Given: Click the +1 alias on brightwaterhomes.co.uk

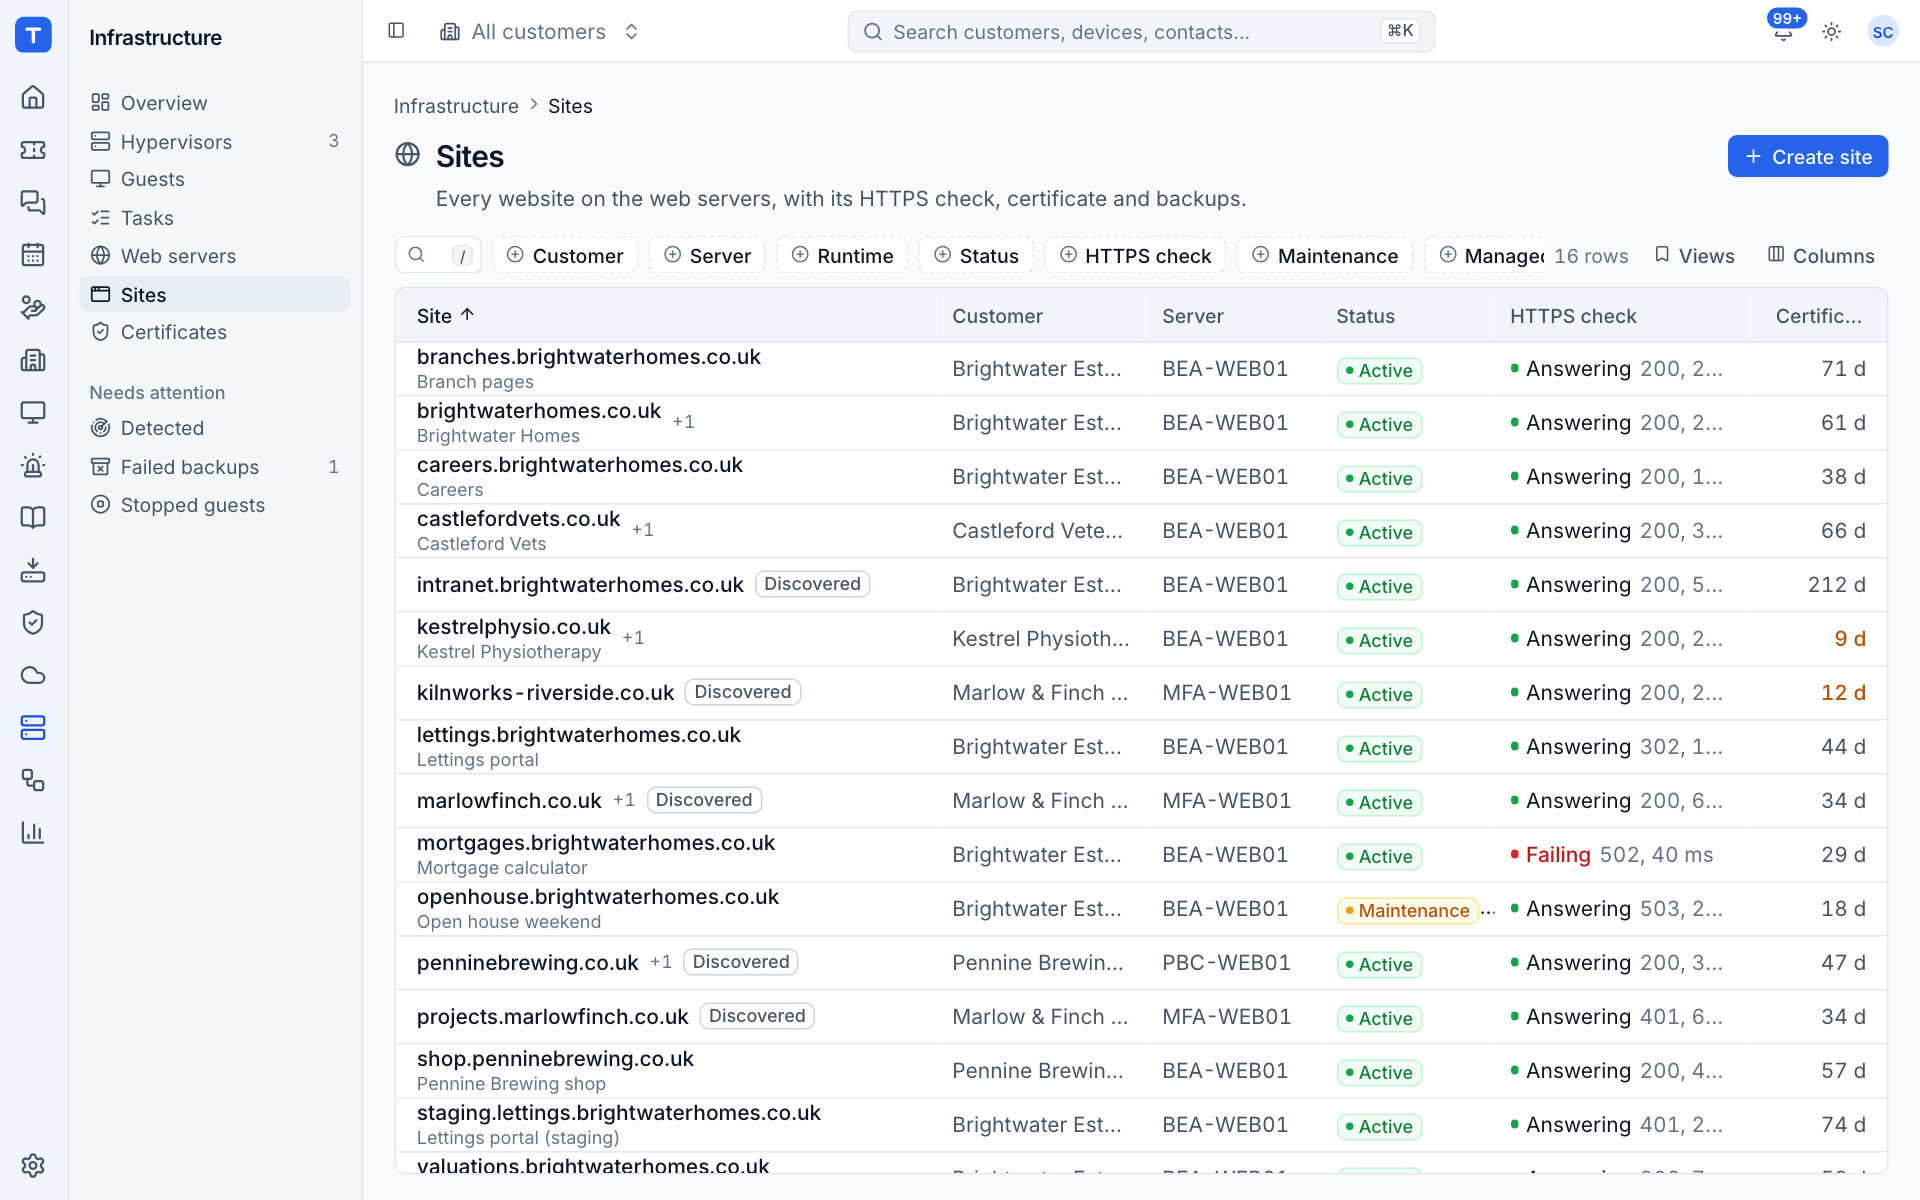Looking at the screenshot, I should click(x=683, y=422).
